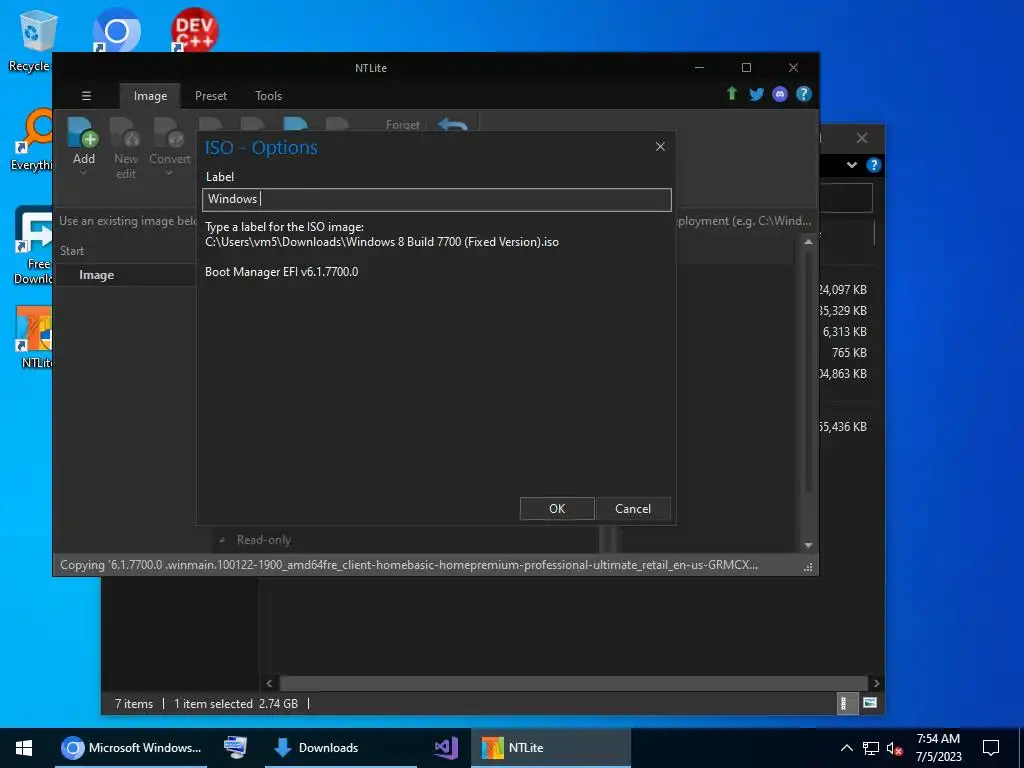
Task: Click the NTLite list scroll up arrow
Action: [x=808, y=242]
